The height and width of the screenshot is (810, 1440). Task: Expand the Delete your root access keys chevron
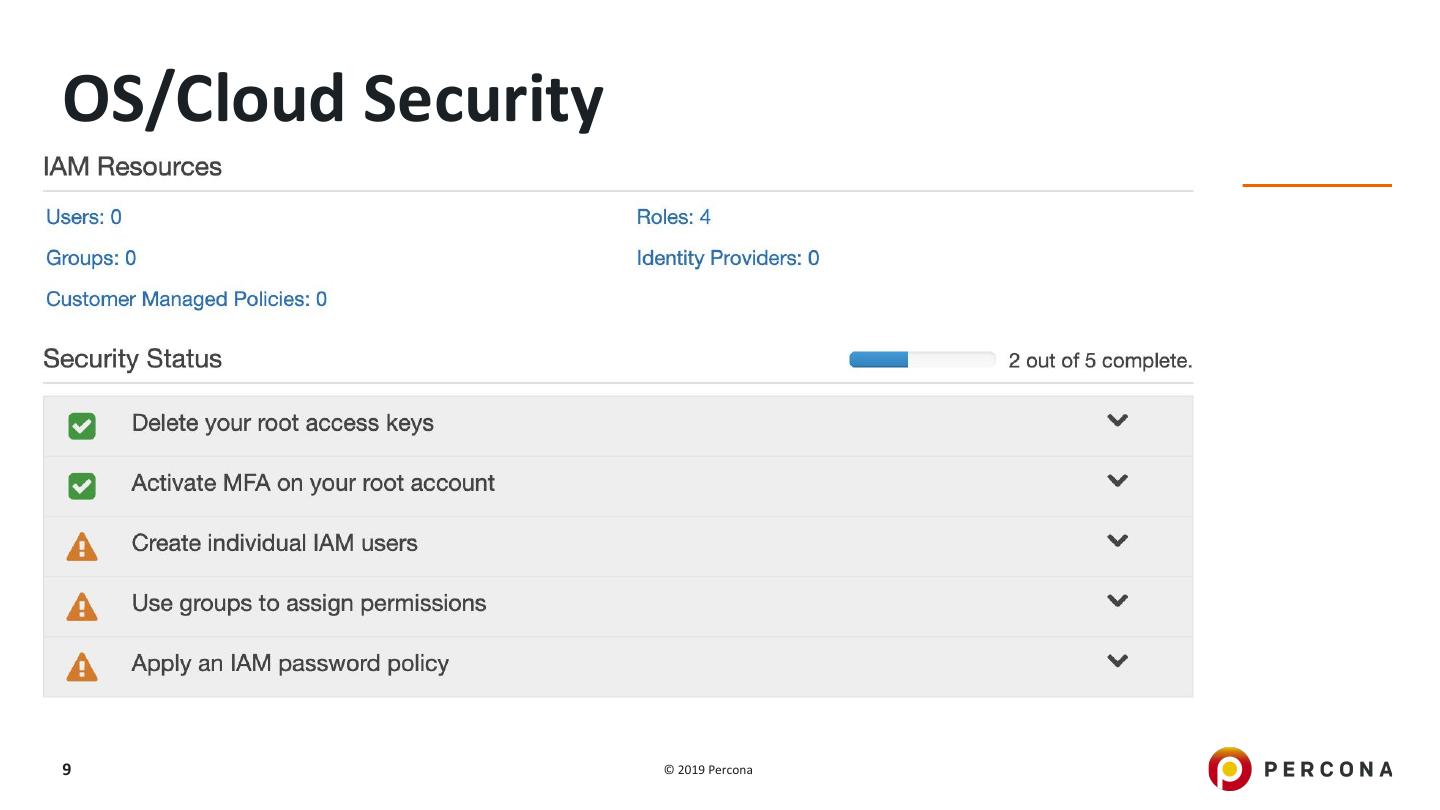pos(1117,421)
